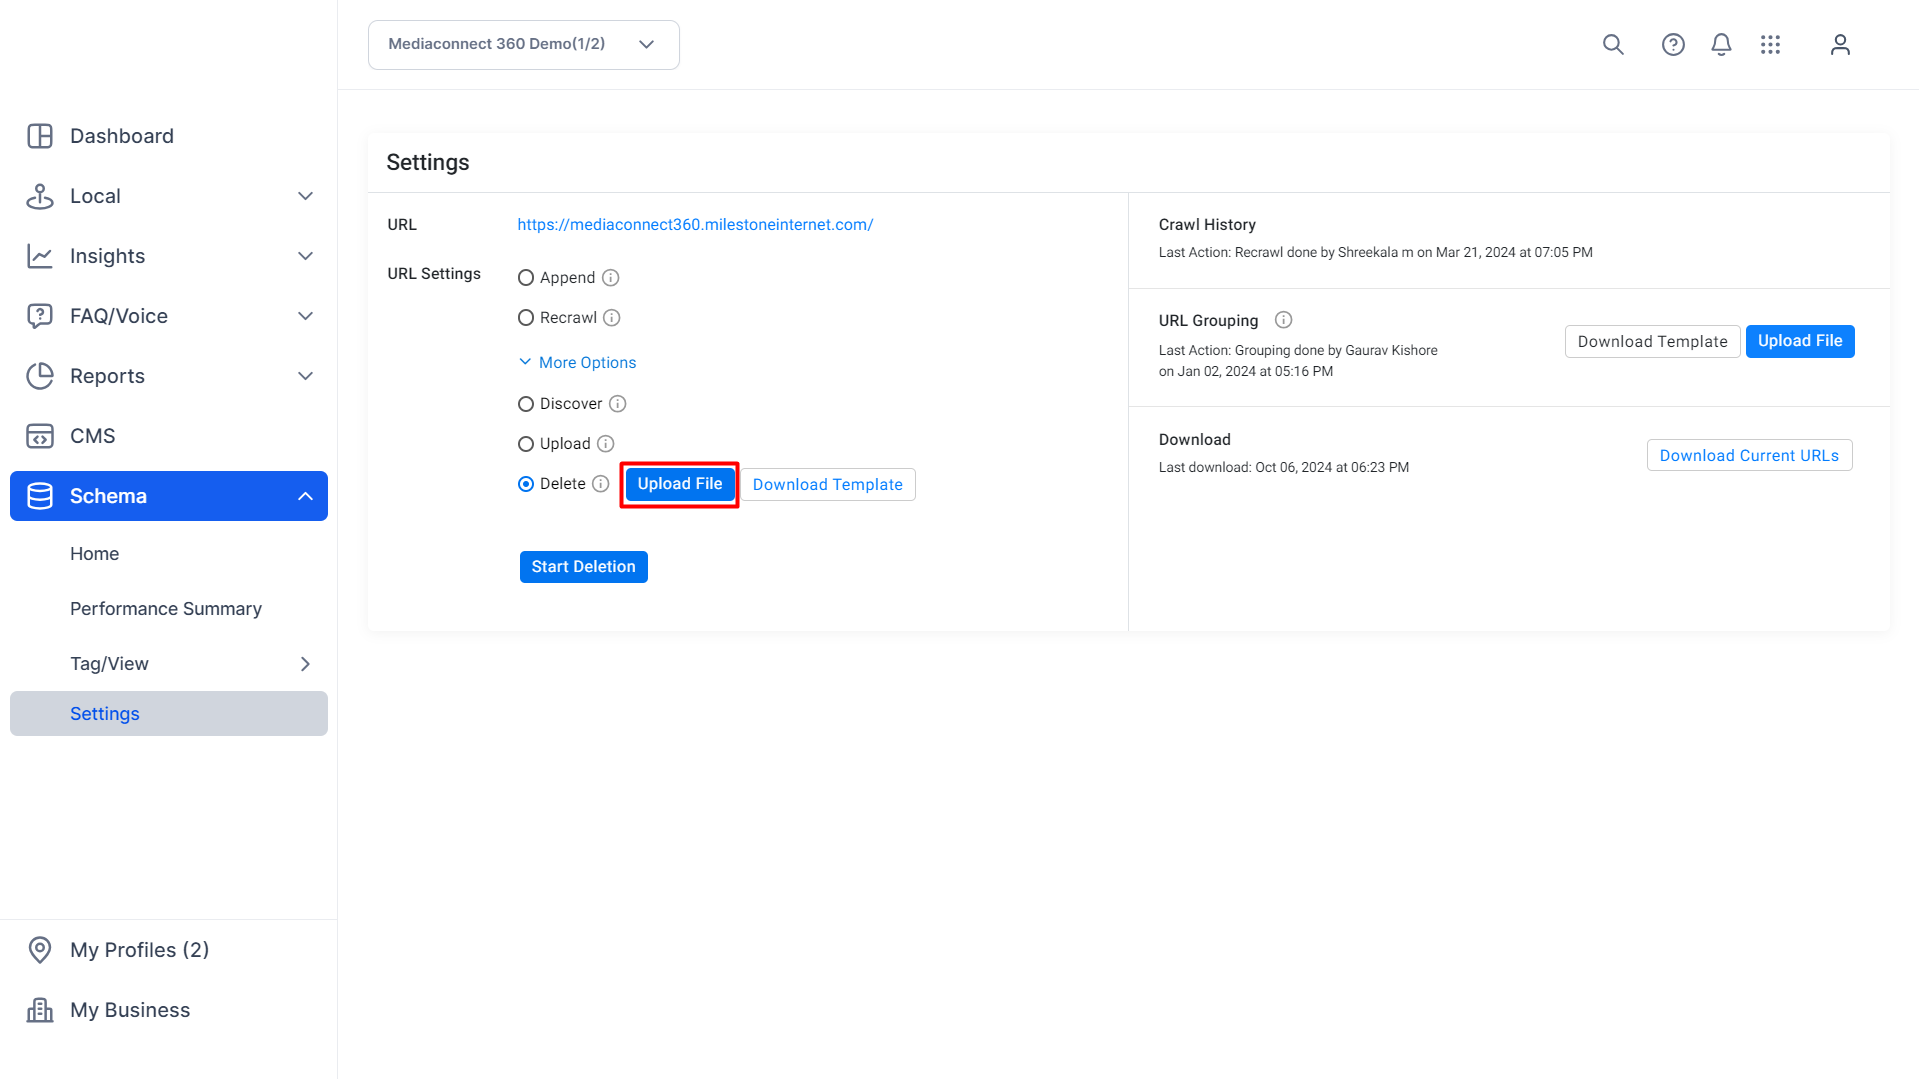Open the notifications bell
Viewport: 1919px width, 1079px height.
click(x=1721, y=45)
